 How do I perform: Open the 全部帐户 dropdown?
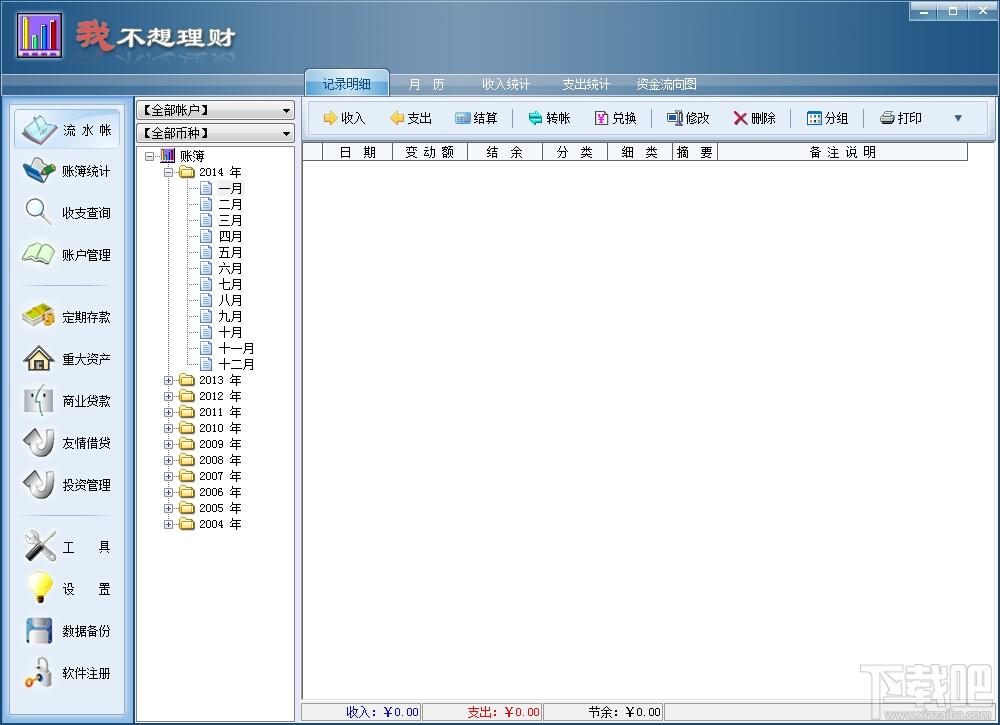pyautogui.click(x=216, y=110)
